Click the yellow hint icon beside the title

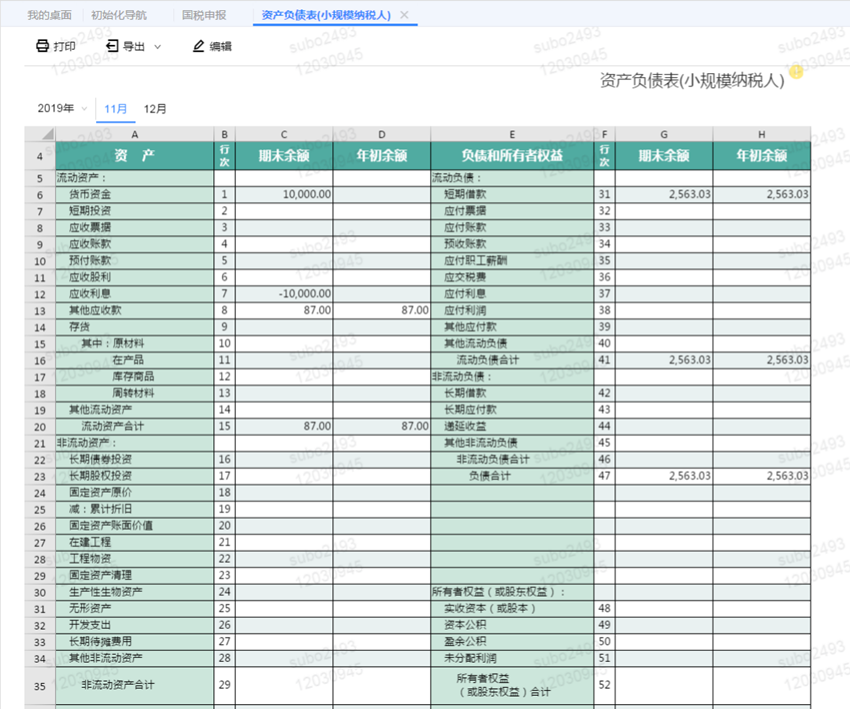coord(796,71)
